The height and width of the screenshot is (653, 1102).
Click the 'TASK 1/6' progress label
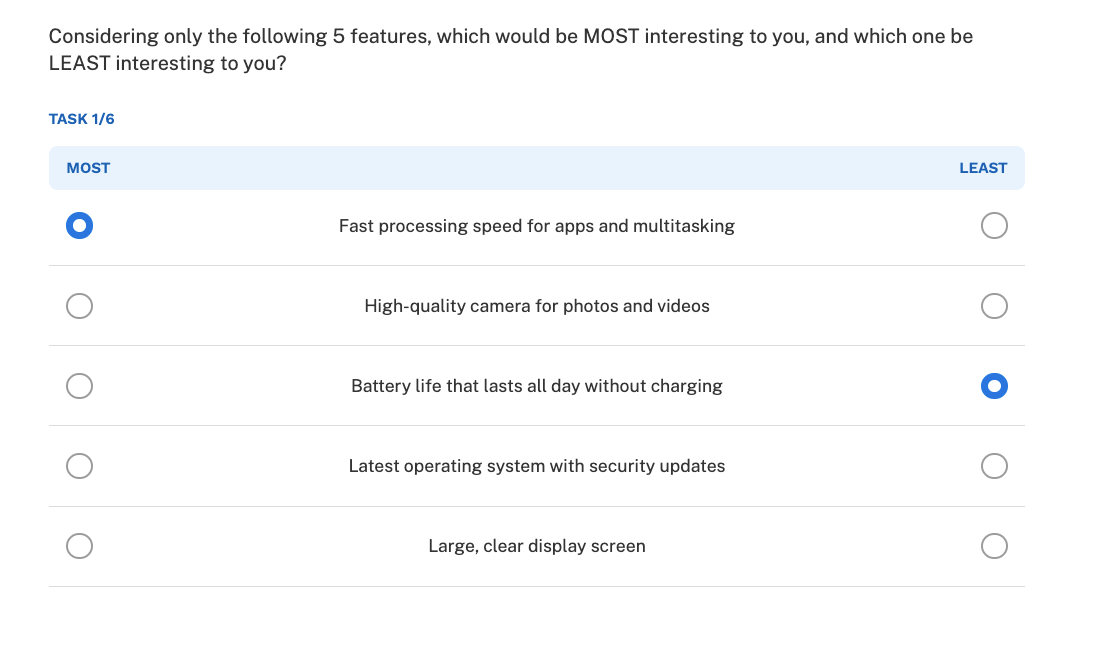[x=81, y=118]
